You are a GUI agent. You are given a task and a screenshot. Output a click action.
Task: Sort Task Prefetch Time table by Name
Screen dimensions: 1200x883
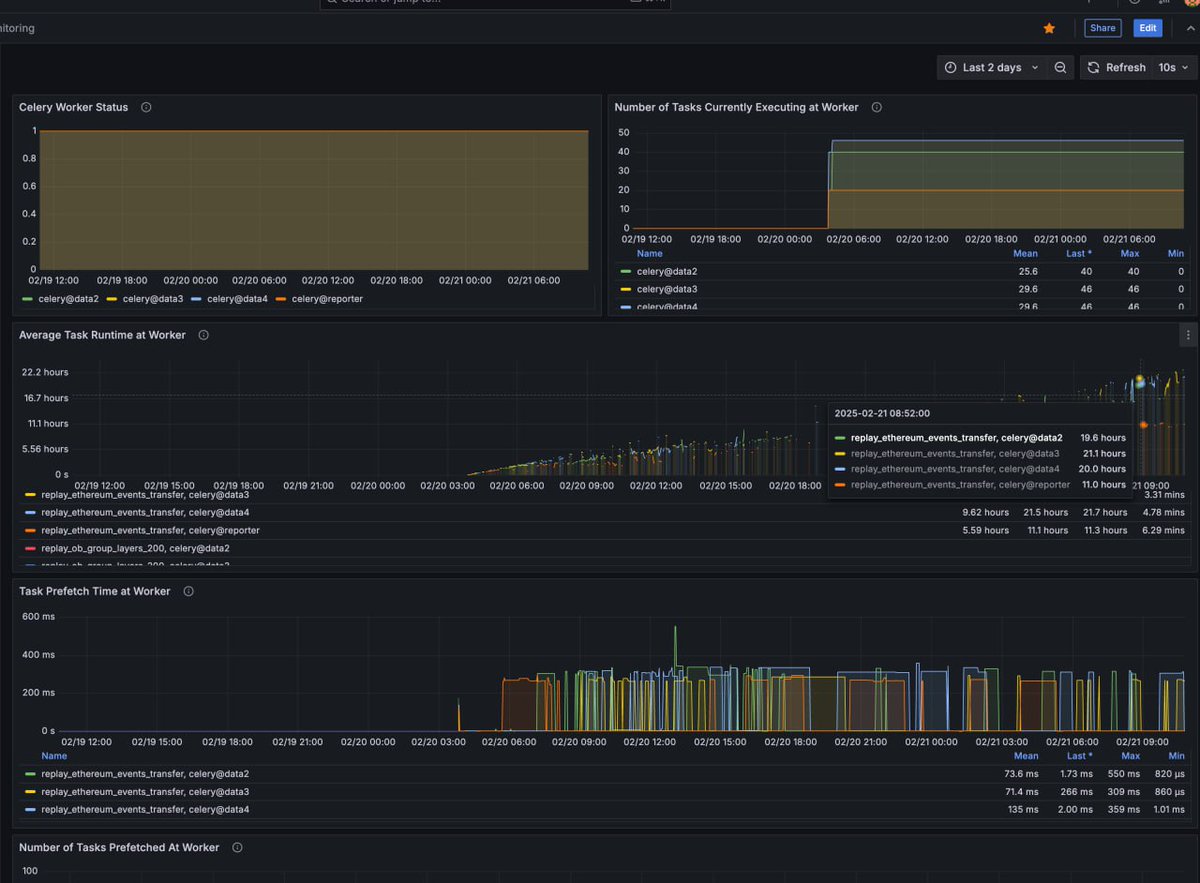click(x=54, y=756)
